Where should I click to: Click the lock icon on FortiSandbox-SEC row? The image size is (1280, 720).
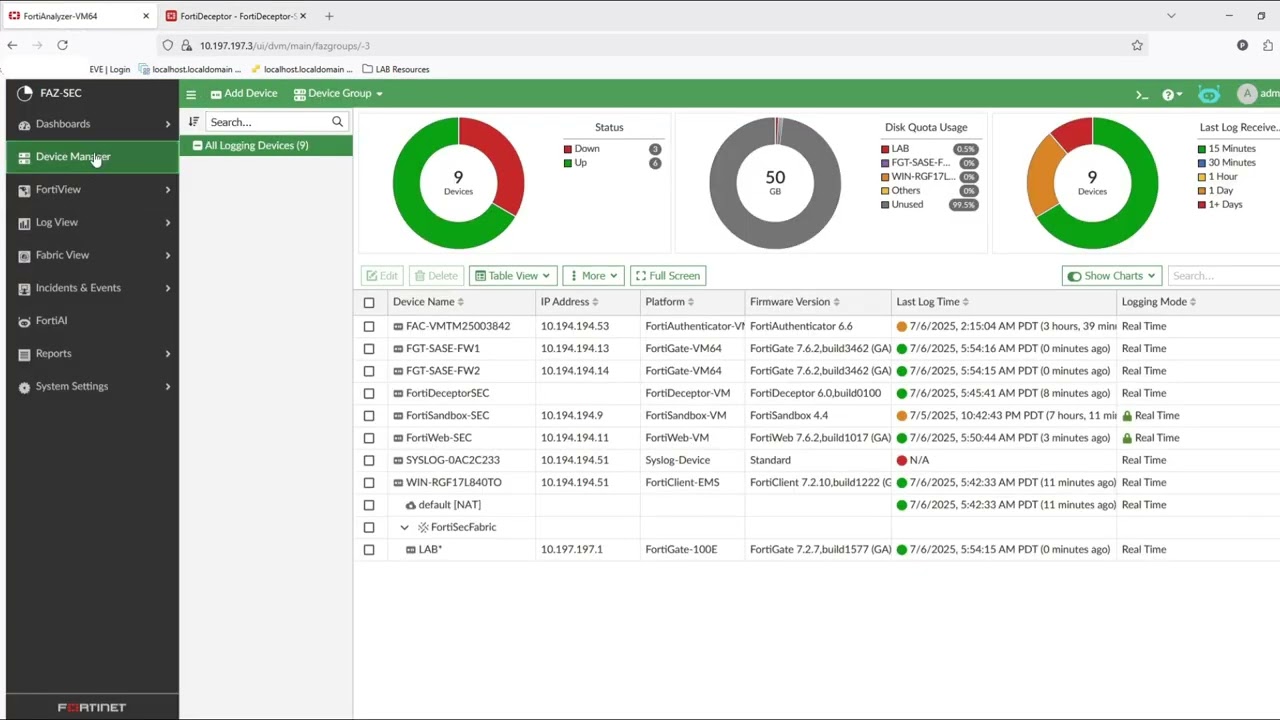[x=1127, y=416]
